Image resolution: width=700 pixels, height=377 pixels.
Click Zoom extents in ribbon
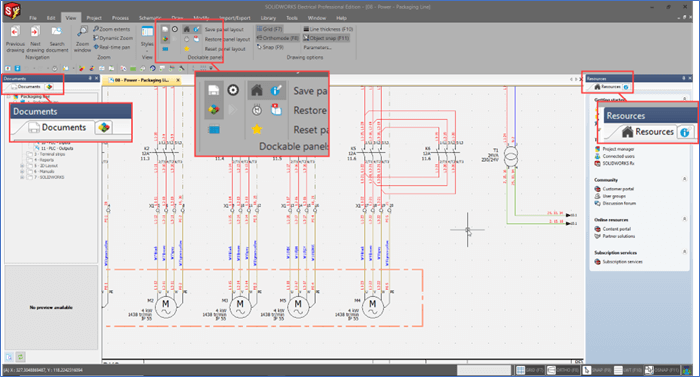(x=111, y=29)
